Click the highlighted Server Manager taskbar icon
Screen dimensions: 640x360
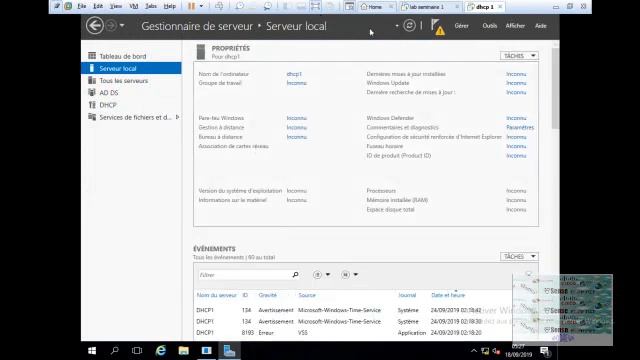[229, 351]
